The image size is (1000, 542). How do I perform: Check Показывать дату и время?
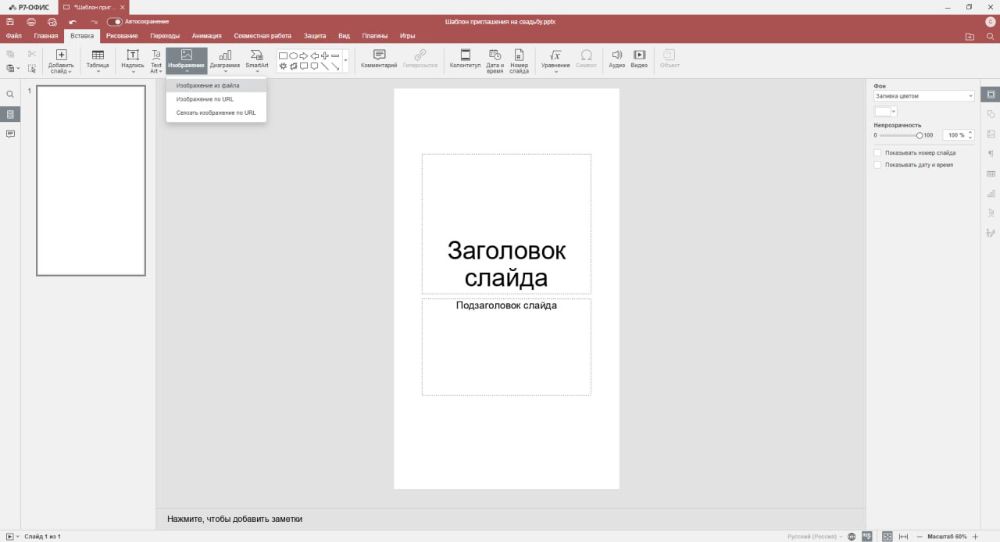[x=877, y=165]
